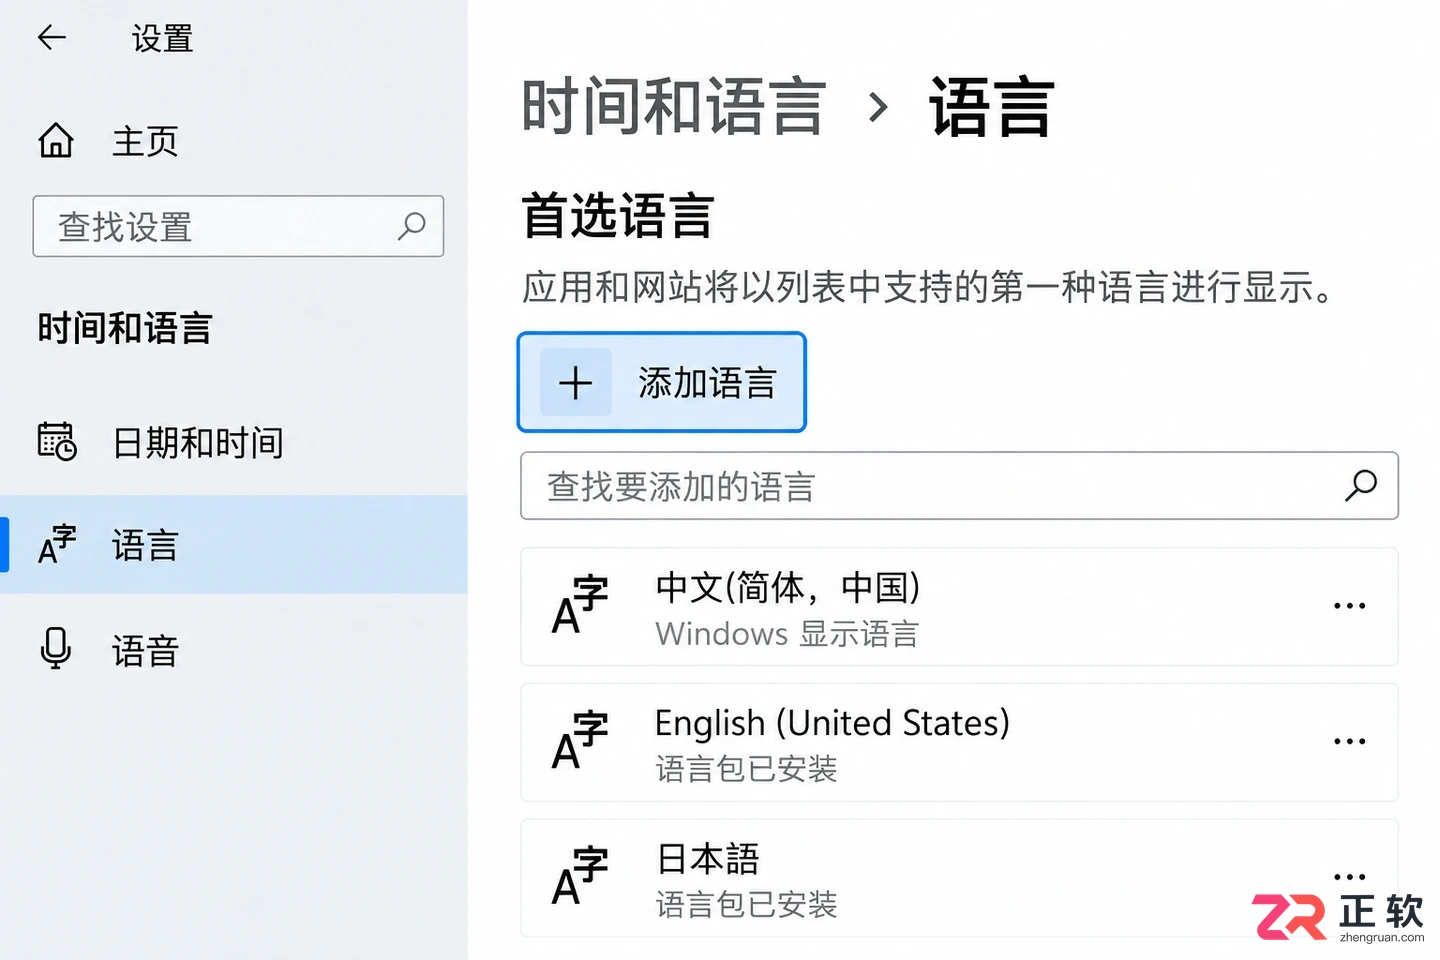
Task: Click the back arrow icon
Action: coord(51,38)
